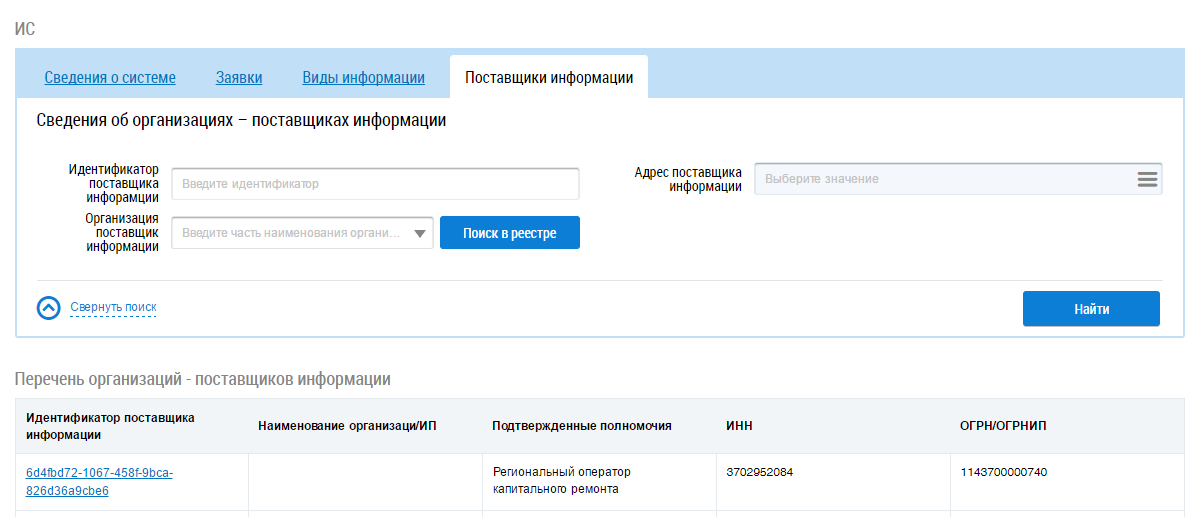Click the Свернуть поиск link
Image resolution: width=1194 pixels, height=517 pixels.
click(x=113, y=307)
